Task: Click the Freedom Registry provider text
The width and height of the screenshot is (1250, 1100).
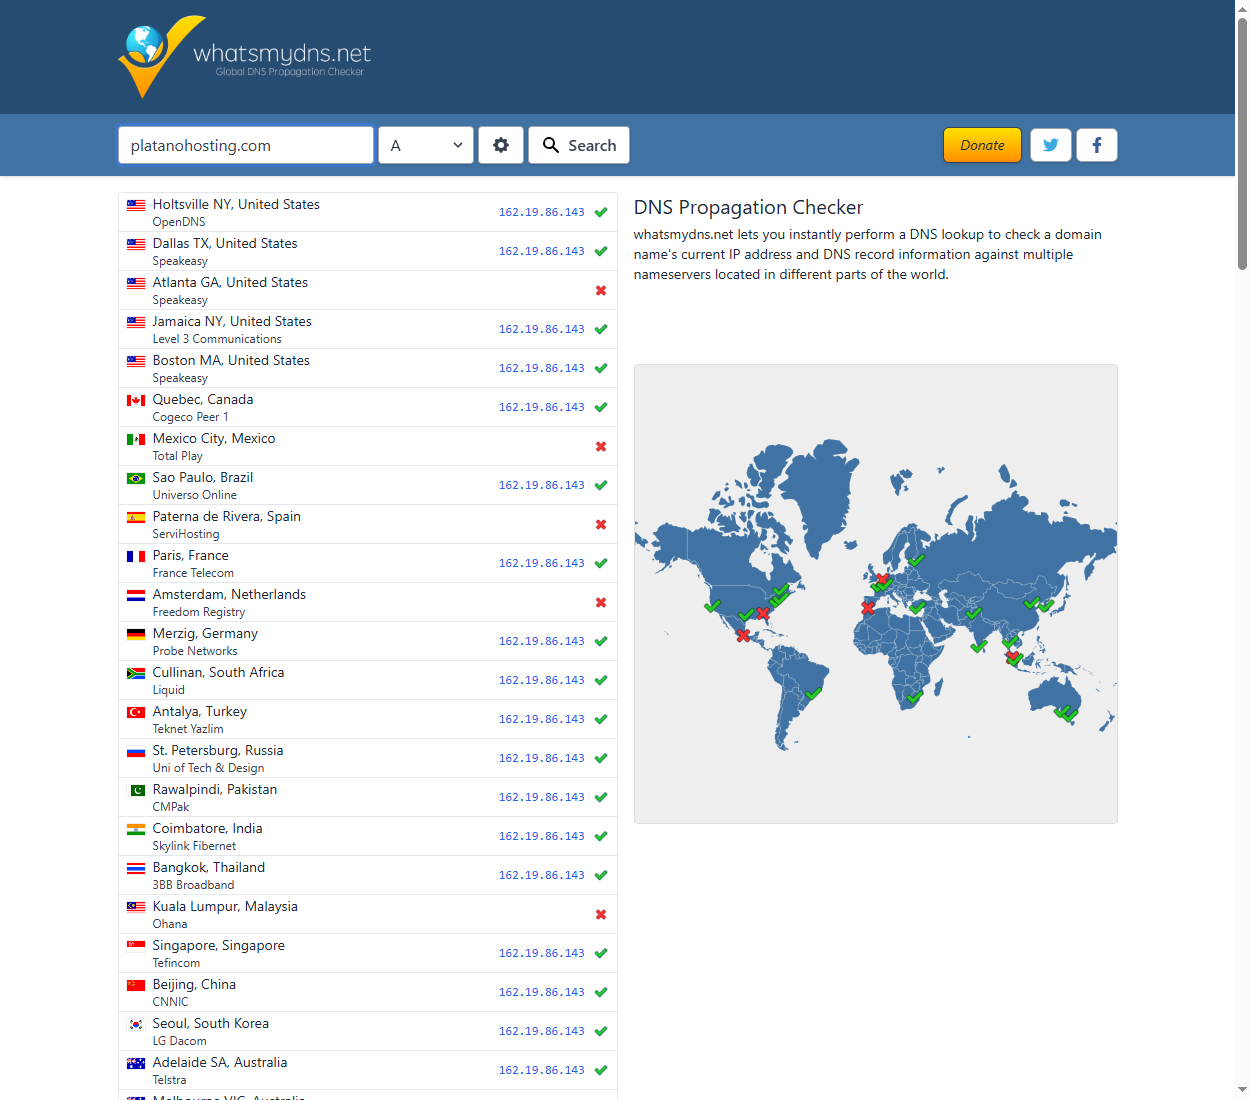Action: [199, 612]
